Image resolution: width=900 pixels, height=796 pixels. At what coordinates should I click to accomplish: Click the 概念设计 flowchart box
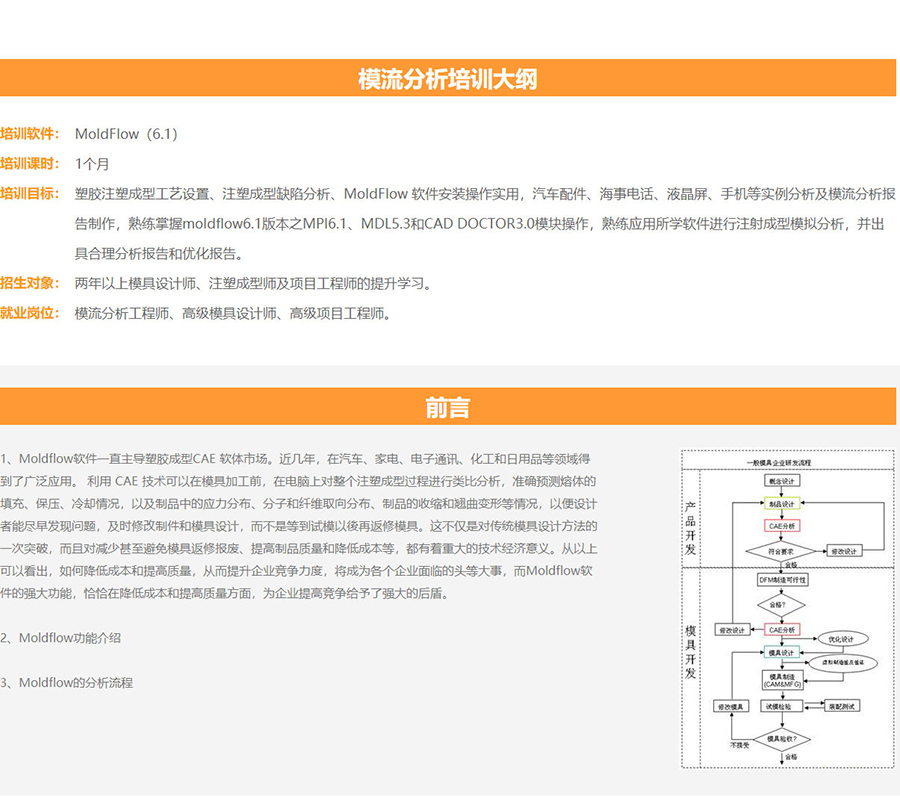[782, 481]
